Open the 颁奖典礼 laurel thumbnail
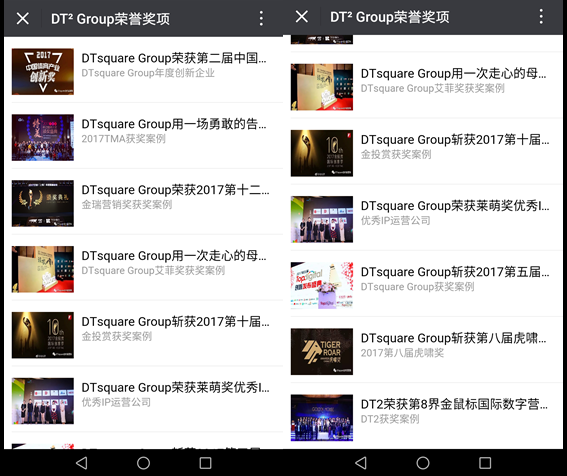 [x=43, y=203]
